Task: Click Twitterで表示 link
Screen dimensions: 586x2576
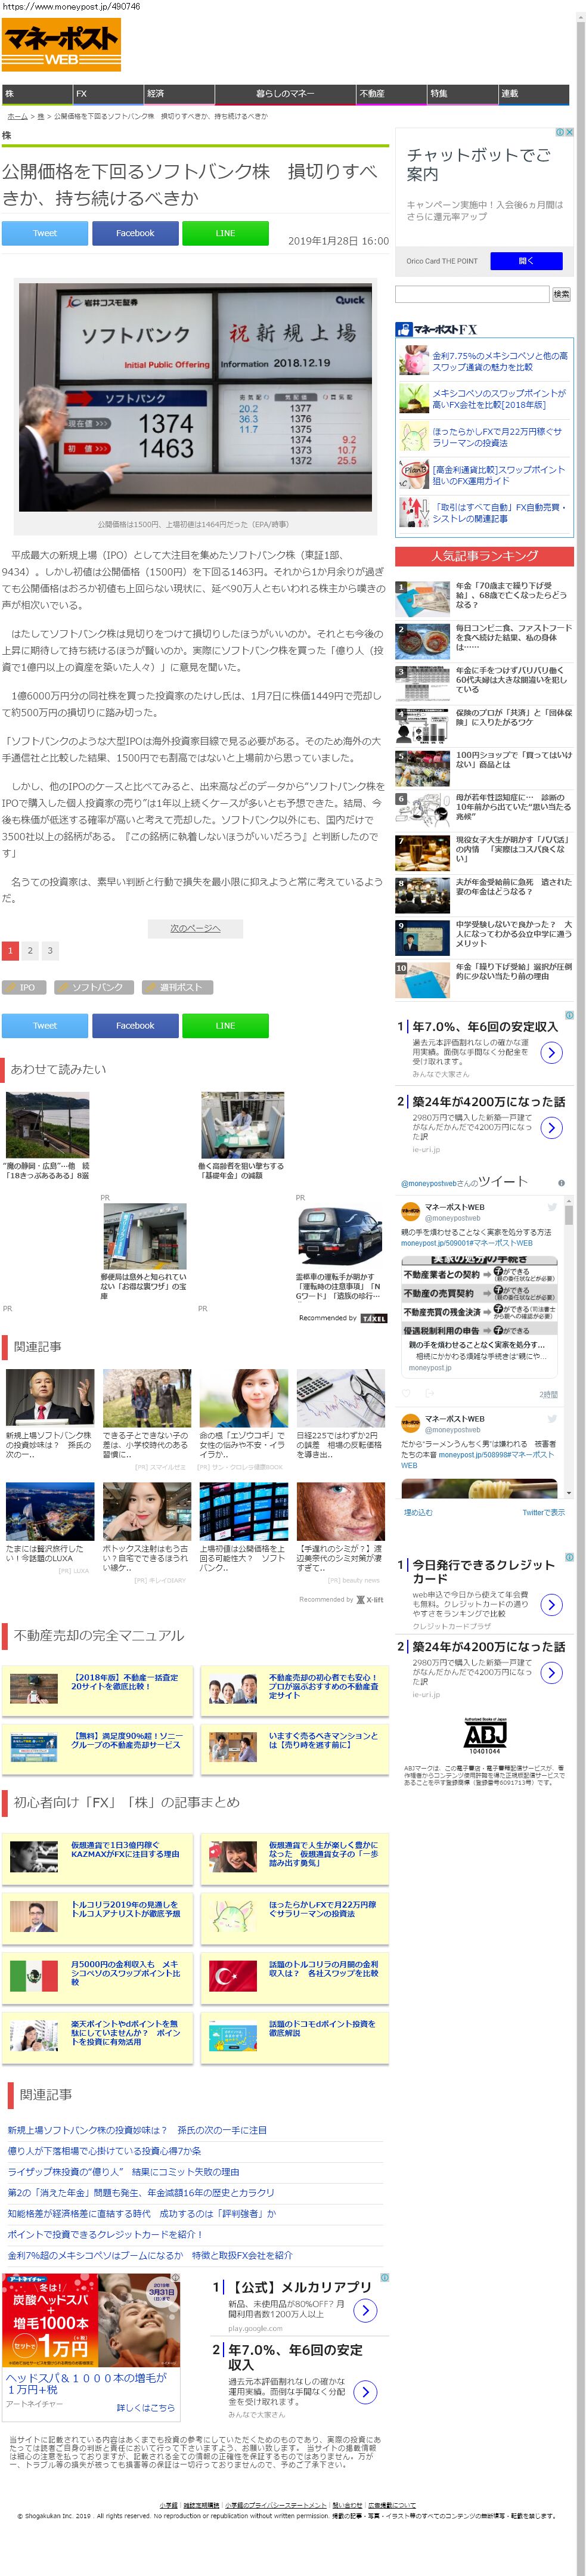Action: click(x=543, y=1512)
